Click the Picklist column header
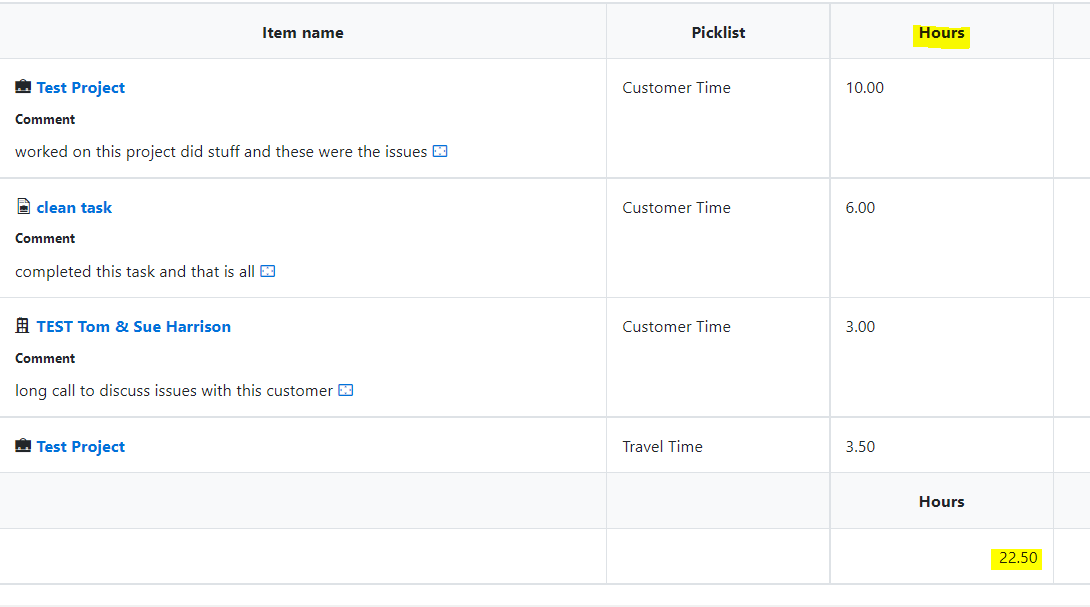The image size is (1090, 607). click(x=718, y=32)
